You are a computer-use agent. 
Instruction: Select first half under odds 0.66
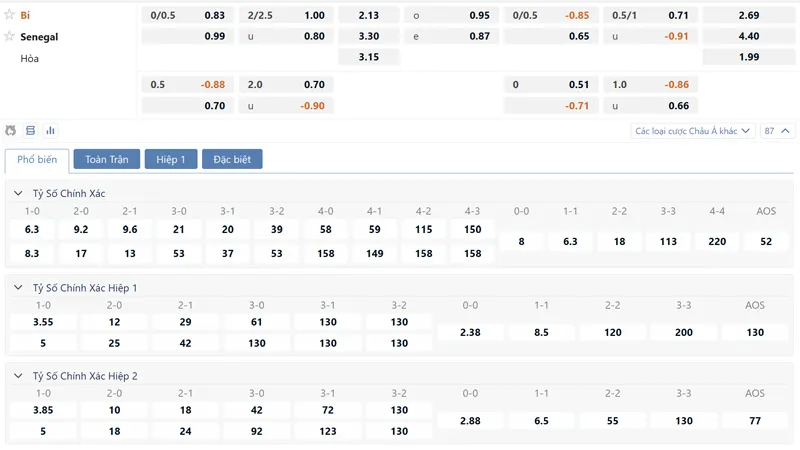(x=650, y=106)
